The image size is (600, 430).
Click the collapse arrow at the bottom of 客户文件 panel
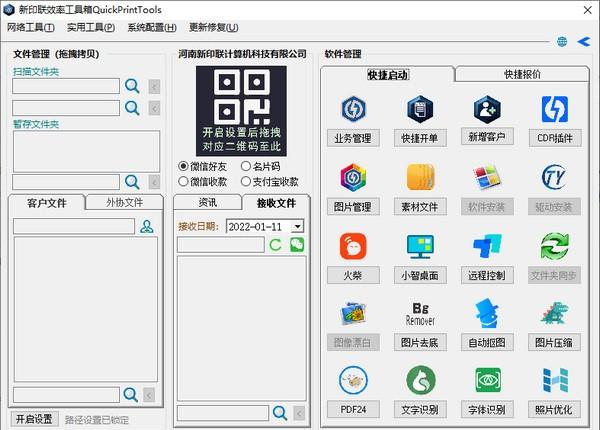[x=149, y=395]
